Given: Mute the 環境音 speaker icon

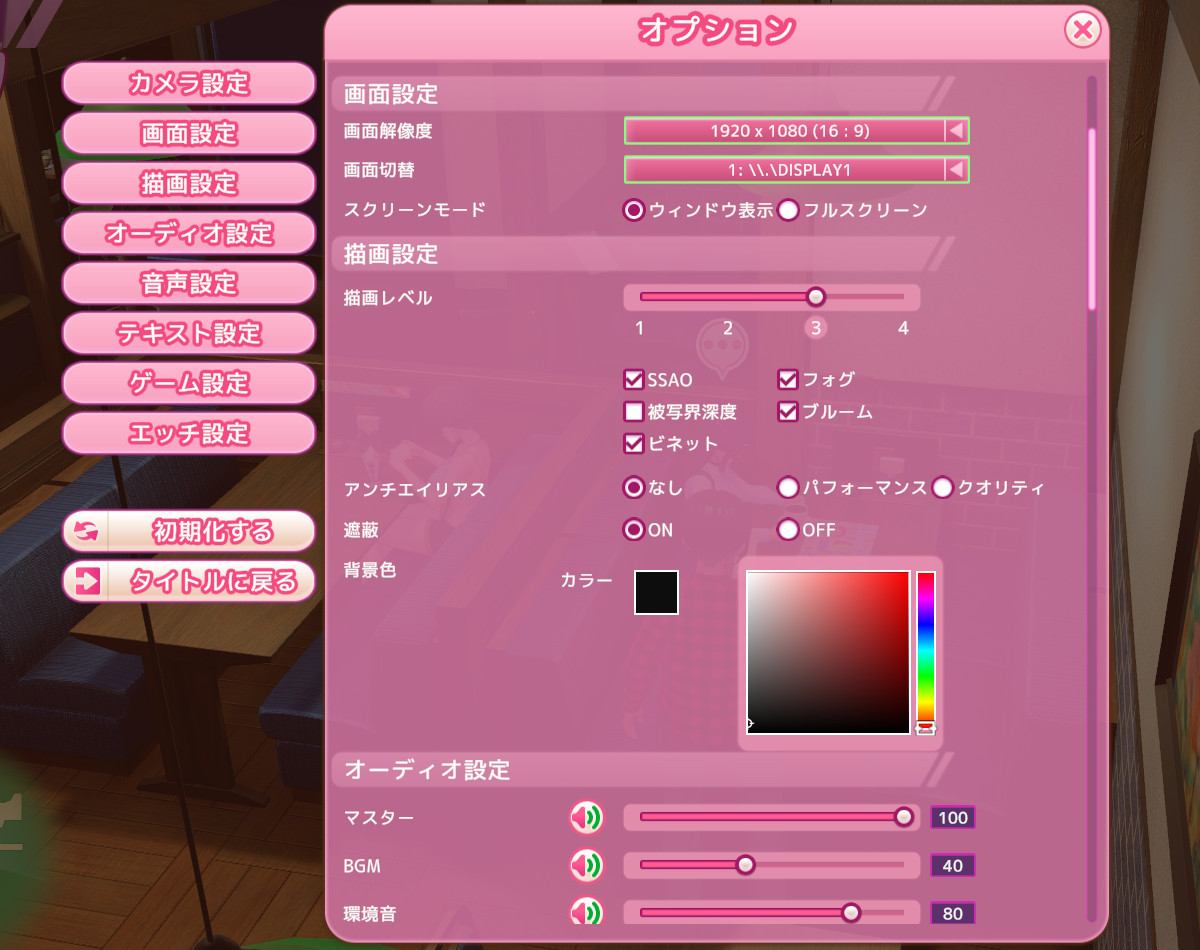Looking at the screenshot, I should pos(586,913).
